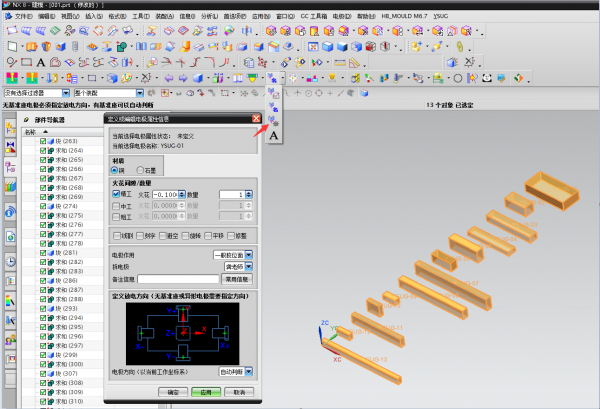The height and width of the screenshot is (409, 600).
Task: Uncheck the 块 (263) feature checkbox
Action: click(43, 142)
